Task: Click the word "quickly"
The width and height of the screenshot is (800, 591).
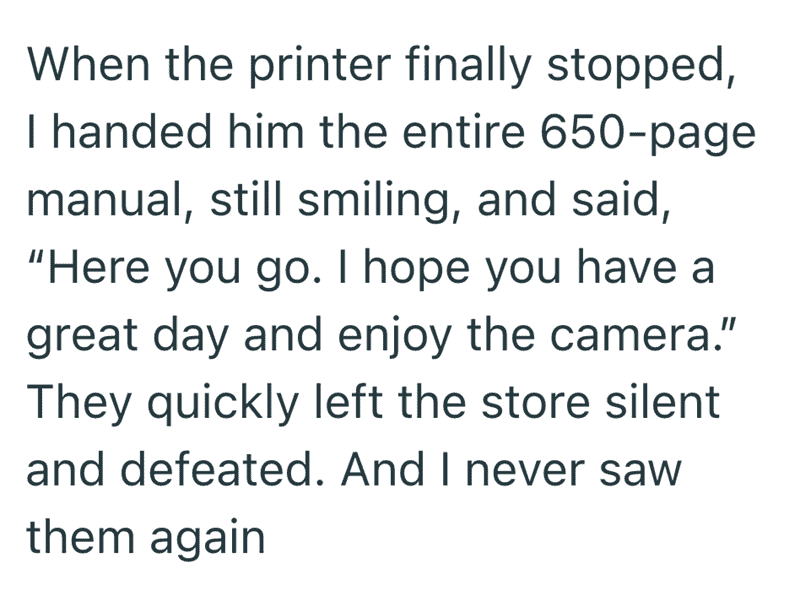Action: click(222, 404)
